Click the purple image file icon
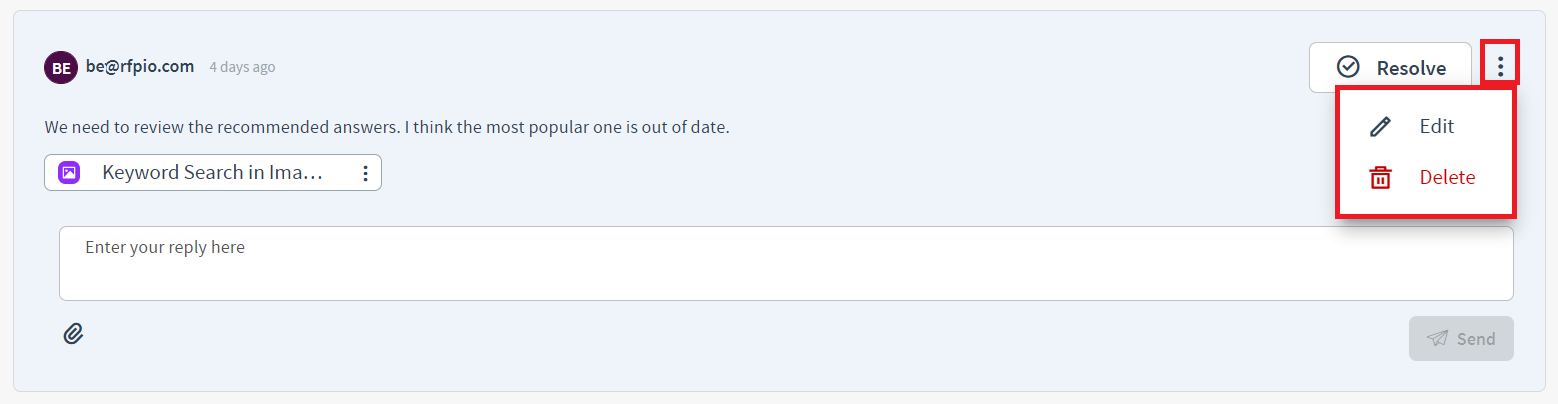Screen dimensions: 1558x404 click(69, 172)
